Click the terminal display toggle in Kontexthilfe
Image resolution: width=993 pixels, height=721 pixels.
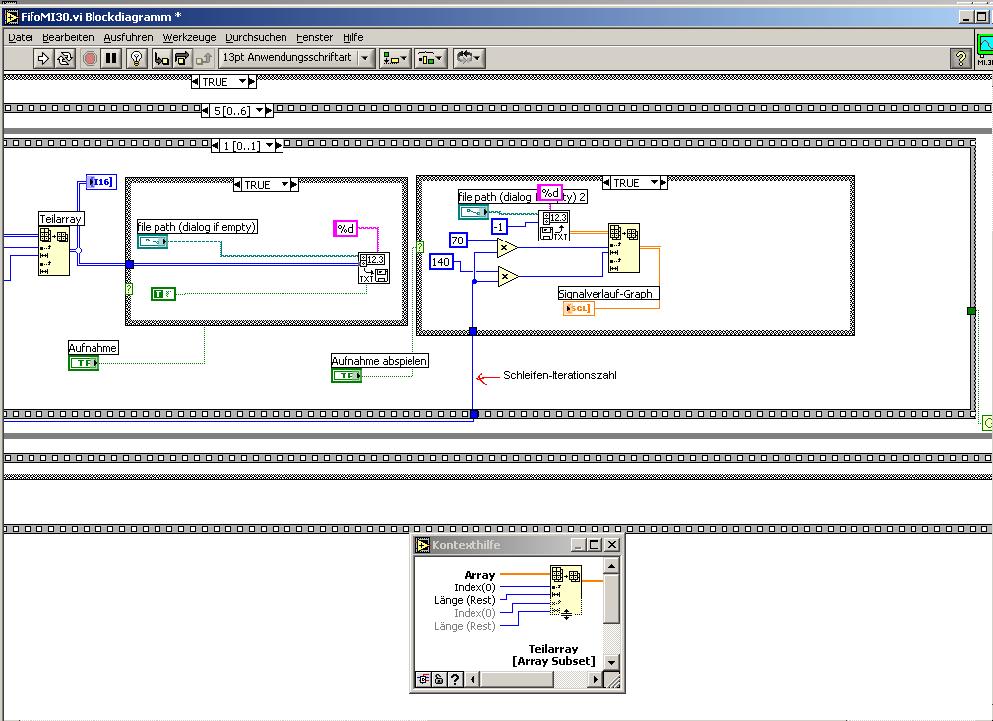[x=422, y=680]
